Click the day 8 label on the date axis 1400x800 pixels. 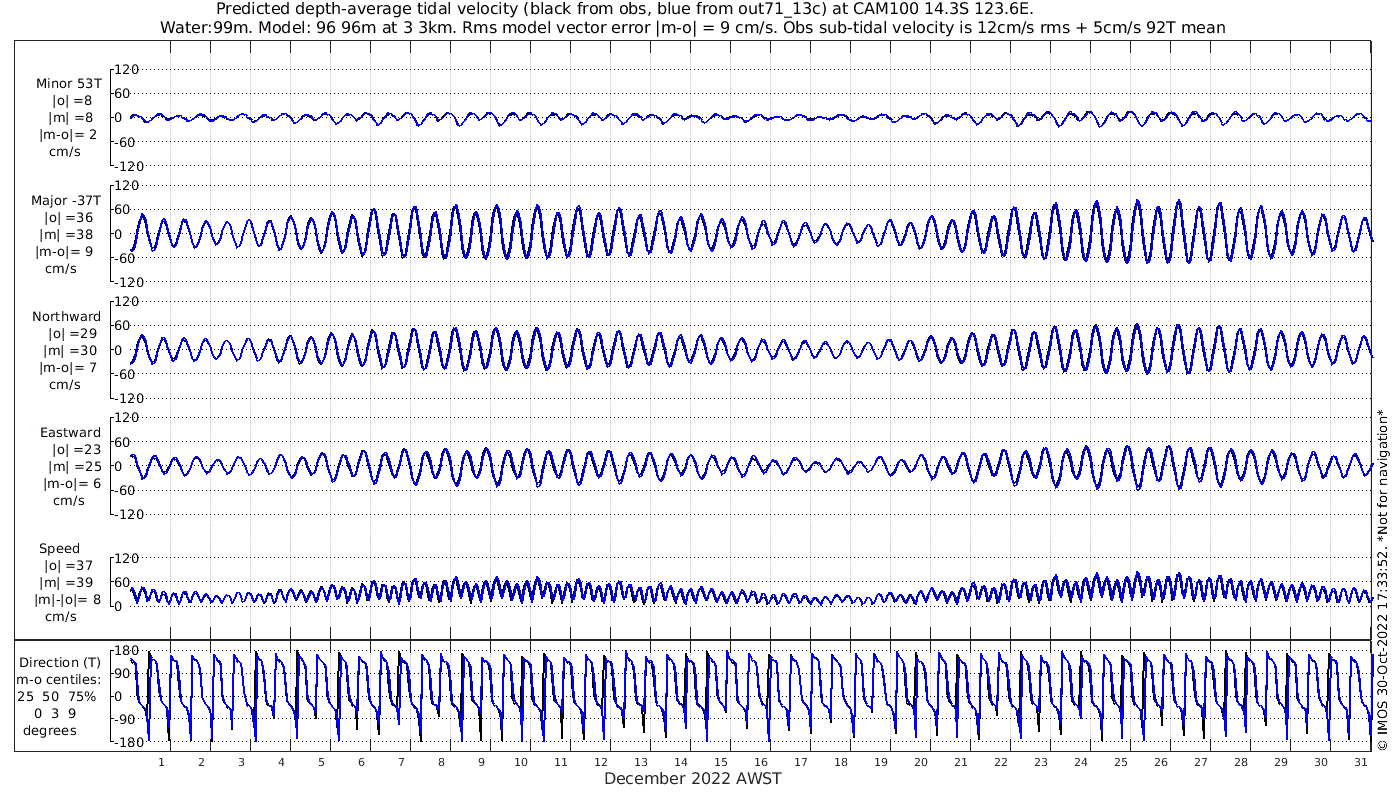pos(441,762)
